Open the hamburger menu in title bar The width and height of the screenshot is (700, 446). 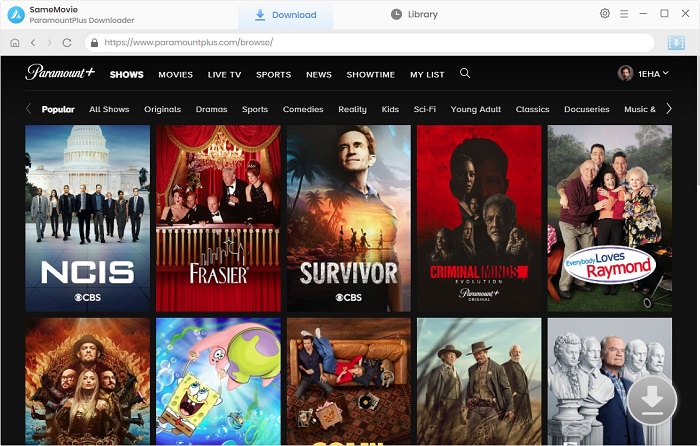[624, 14]
